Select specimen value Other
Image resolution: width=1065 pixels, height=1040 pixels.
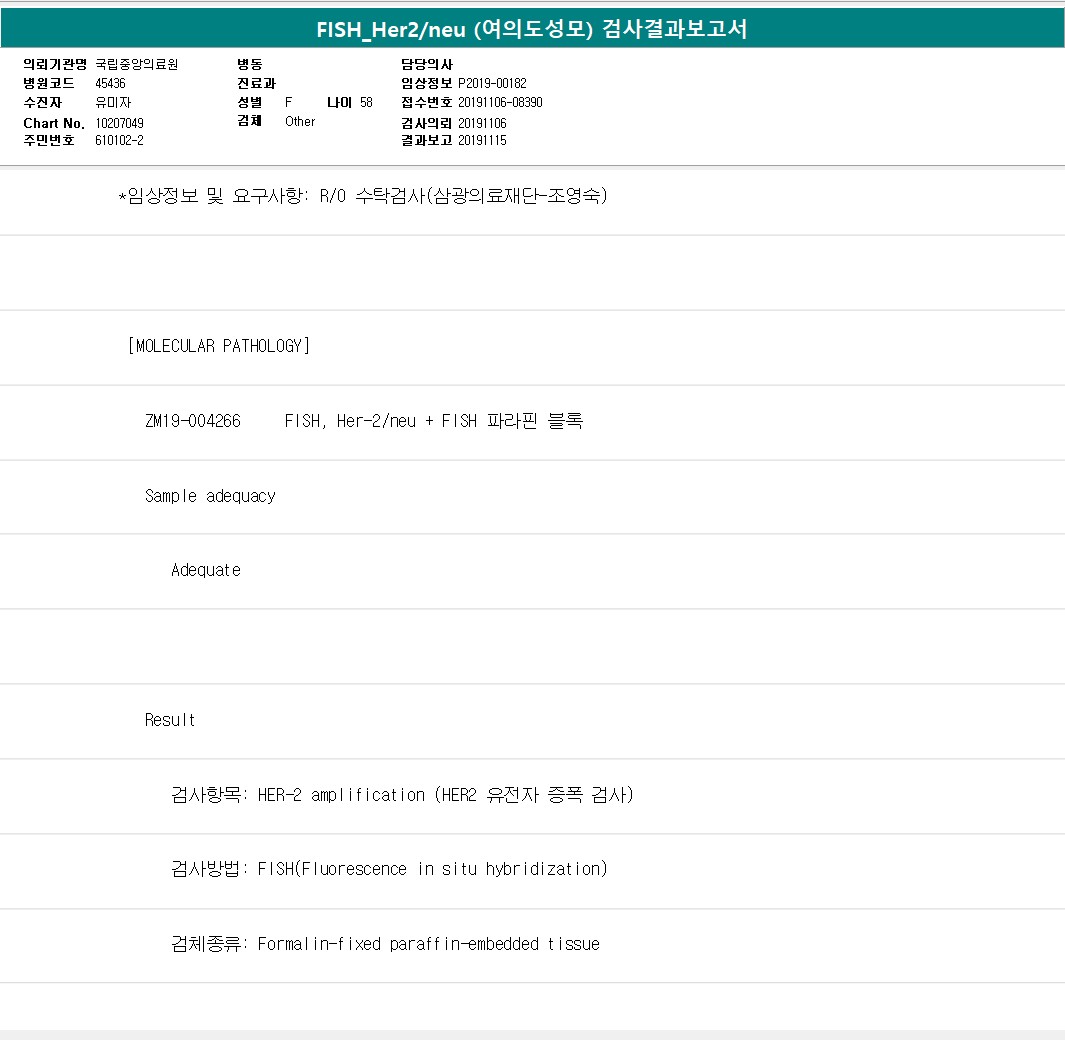(x=300, y=122)
